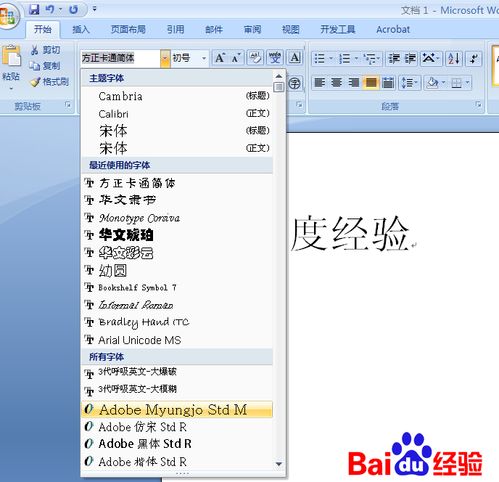Select 幼圆 font from recent list
This screenshot has width=499, height=482.
pos(177,270)
